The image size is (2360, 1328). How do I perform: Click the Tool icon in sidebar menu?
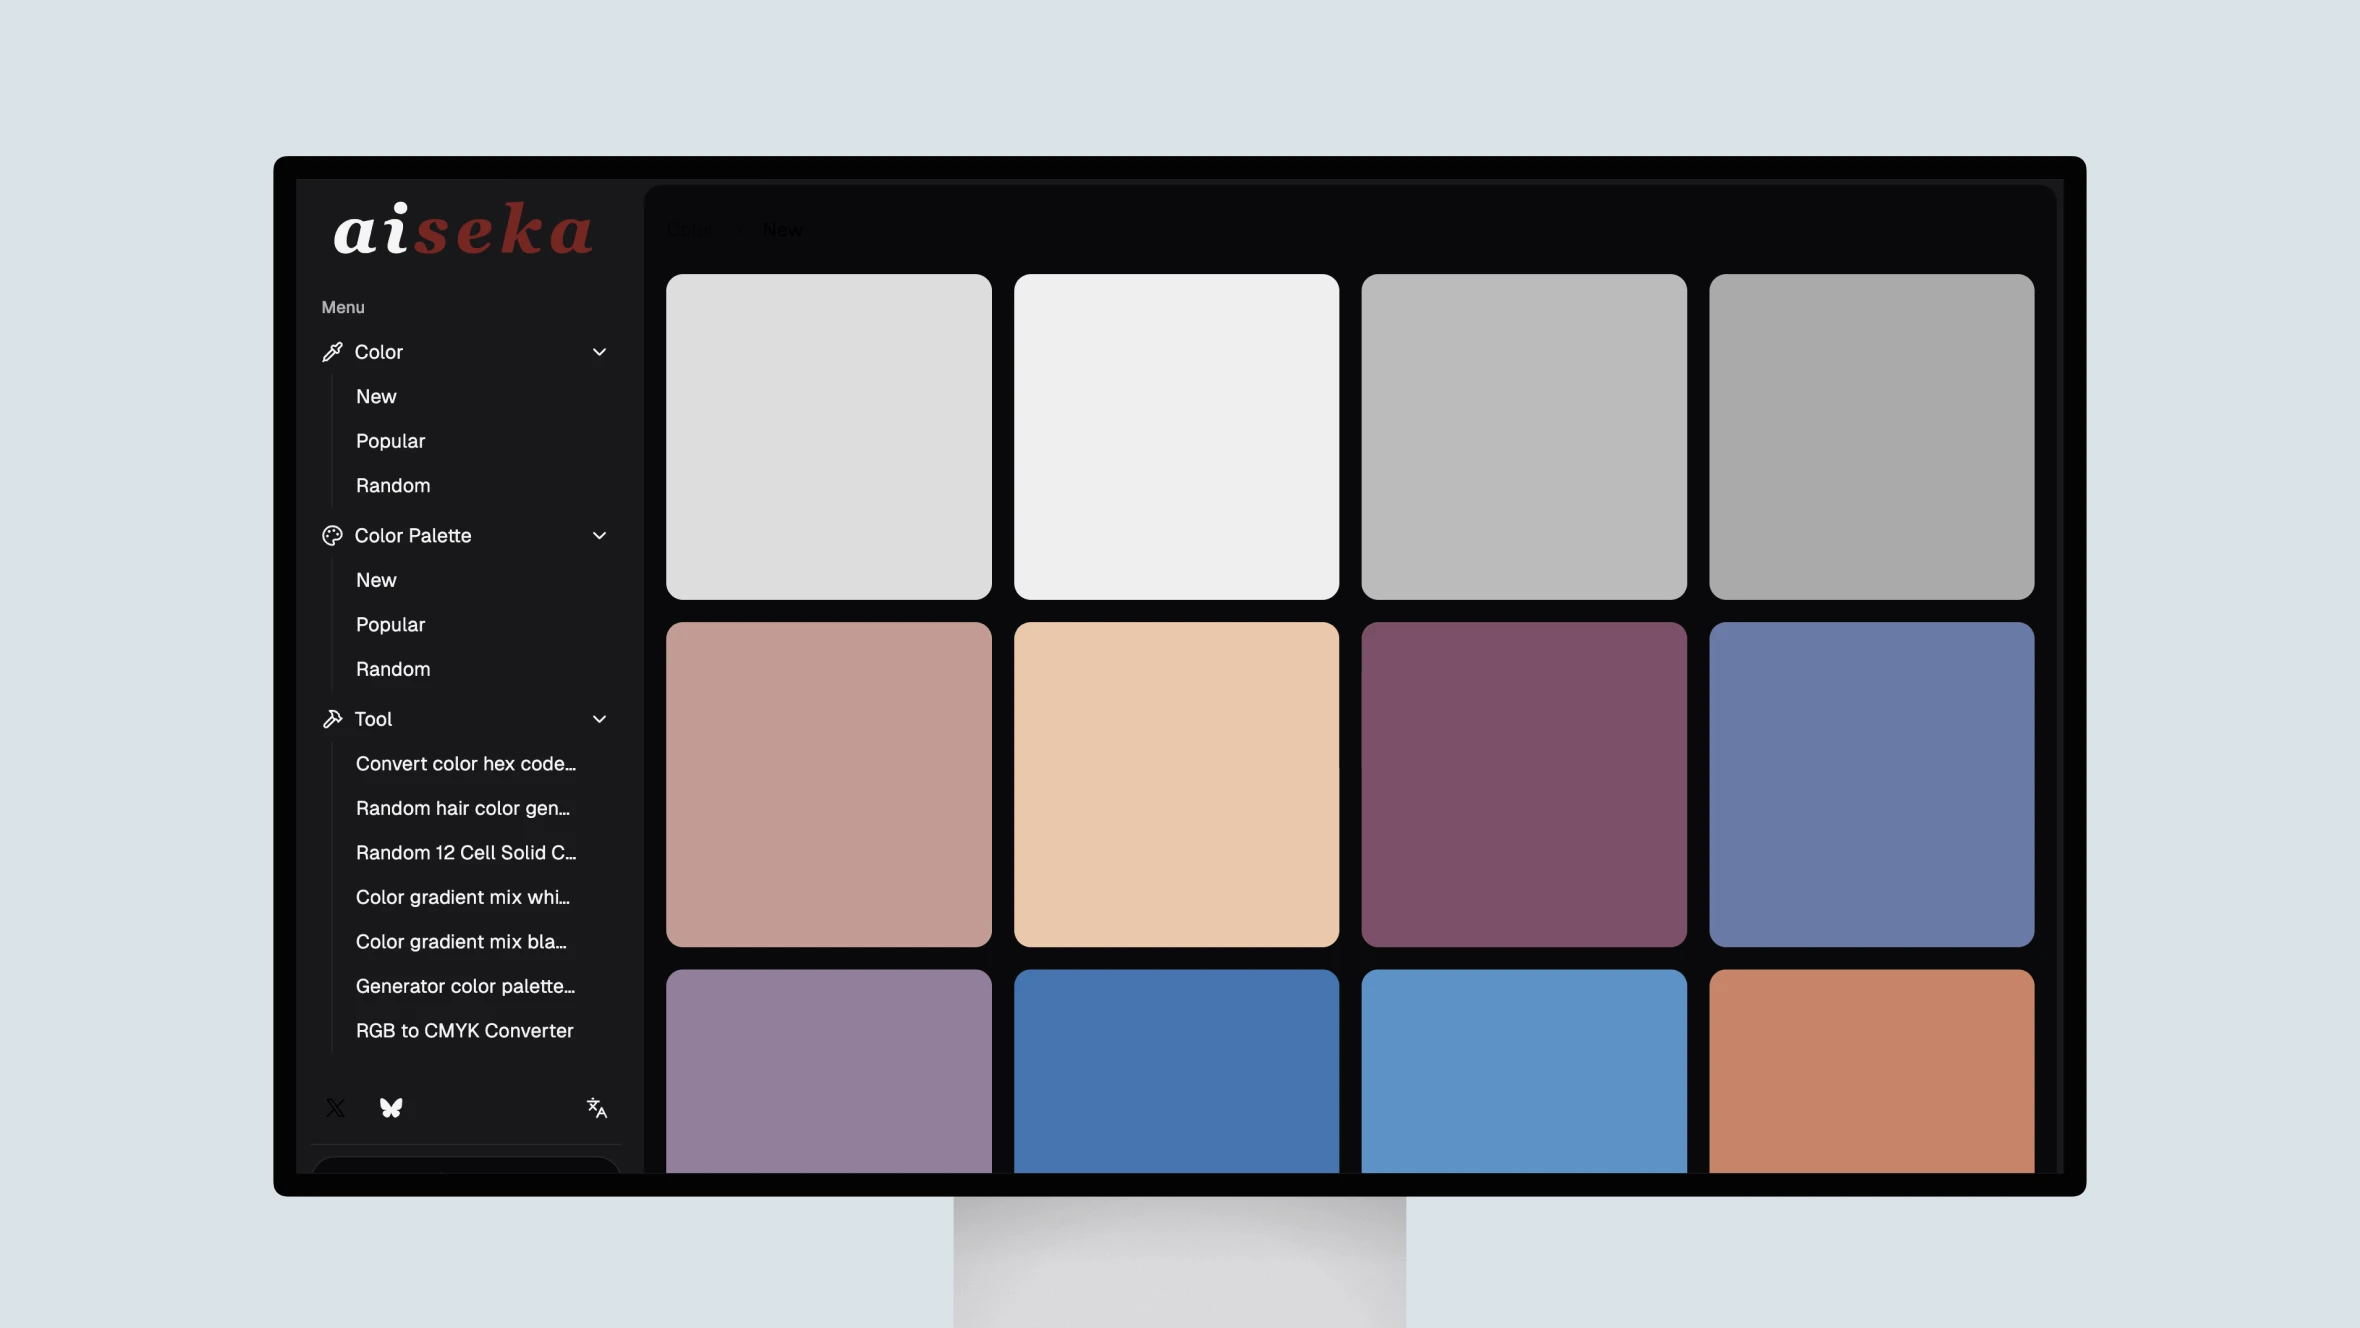331,720
